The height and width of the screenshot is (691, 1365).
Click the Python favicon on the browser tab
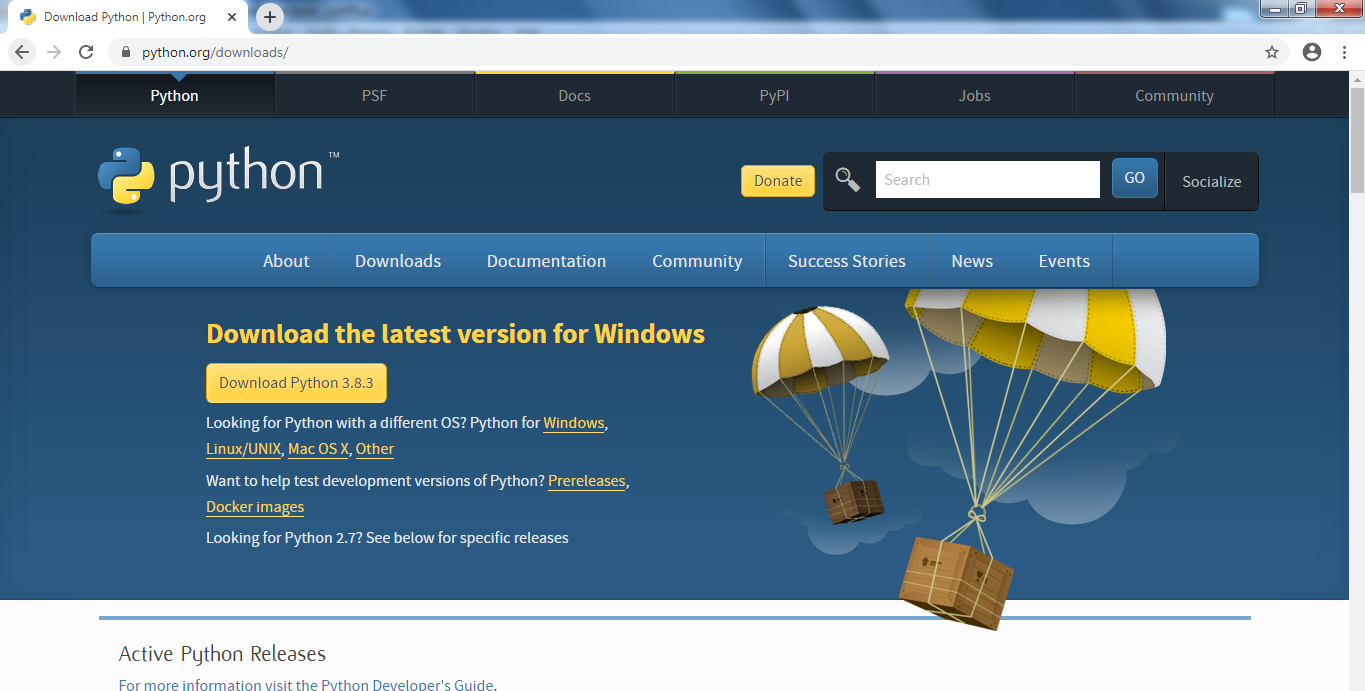coord(28,17)
